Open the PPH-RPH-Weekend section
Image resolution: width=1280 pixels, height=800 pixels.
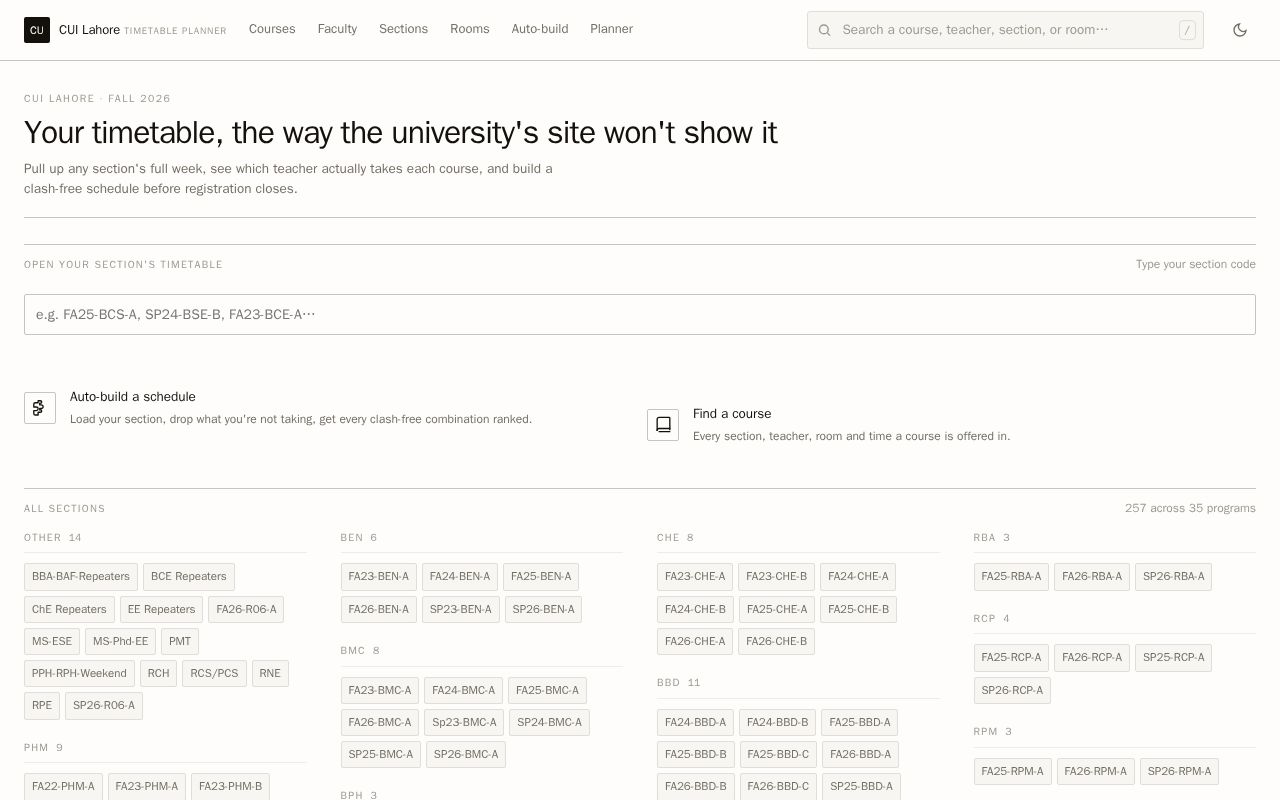coord(79,673)
